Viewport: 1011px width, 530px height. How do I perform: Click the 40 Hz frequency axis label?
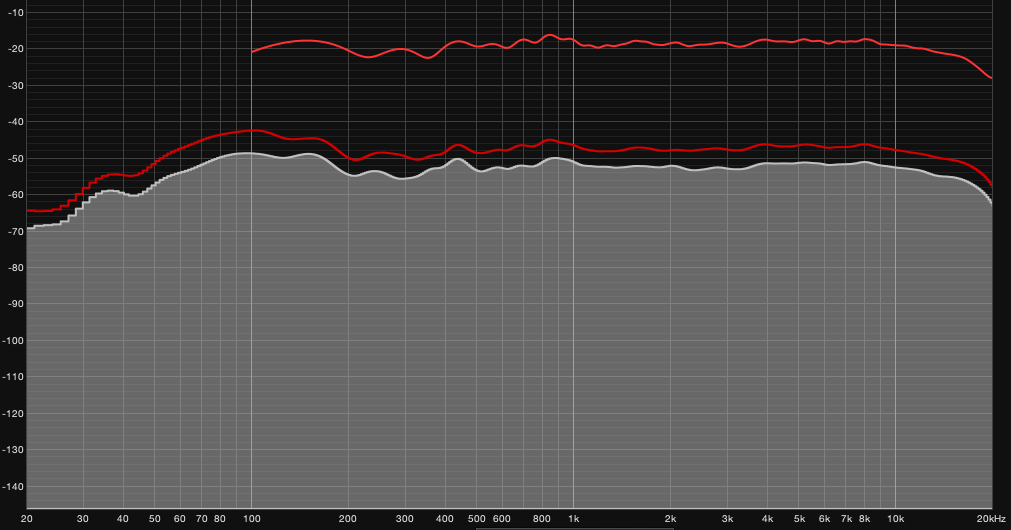click(123, 518)
